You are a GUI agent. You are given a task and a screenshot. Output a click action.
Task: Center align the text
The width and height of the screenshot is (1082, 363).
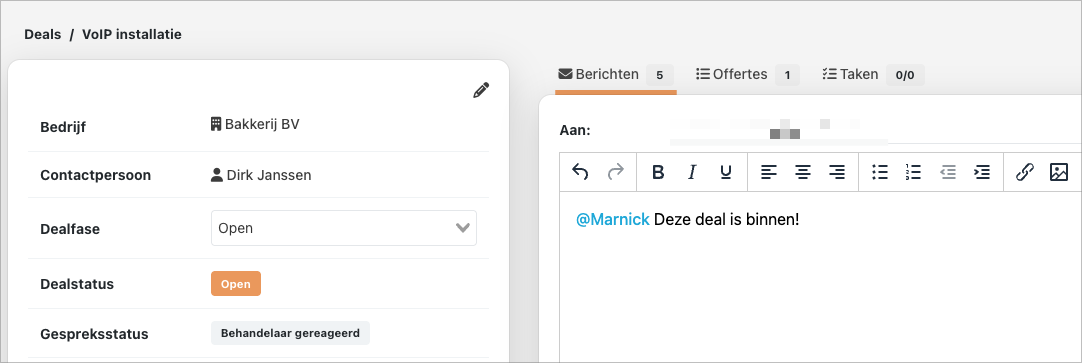click(803, 173)
